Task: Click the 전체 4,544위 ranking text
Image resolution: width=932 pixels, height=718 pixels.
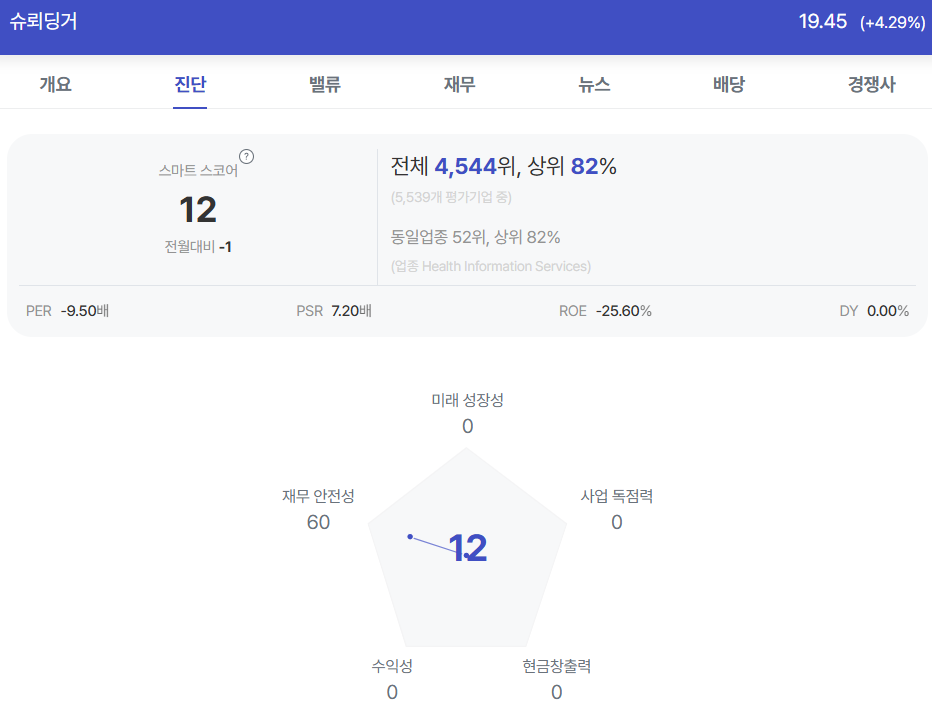Action: tap(456, 167)
